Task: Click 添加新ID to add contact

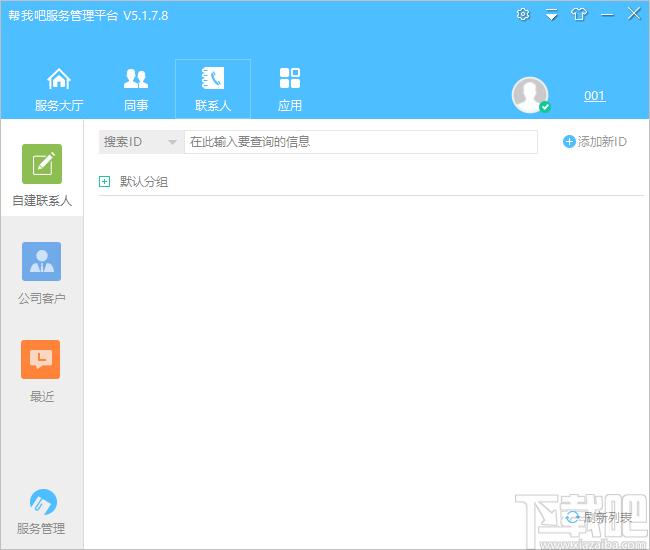Action: (x=594, y=142)
